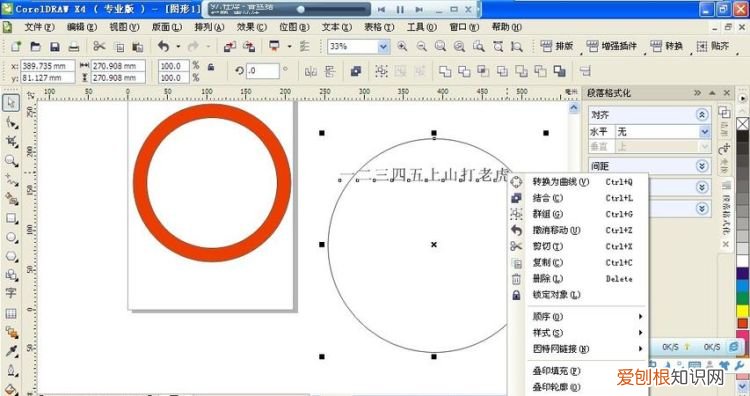Click the Import icon

coord(230,46)
